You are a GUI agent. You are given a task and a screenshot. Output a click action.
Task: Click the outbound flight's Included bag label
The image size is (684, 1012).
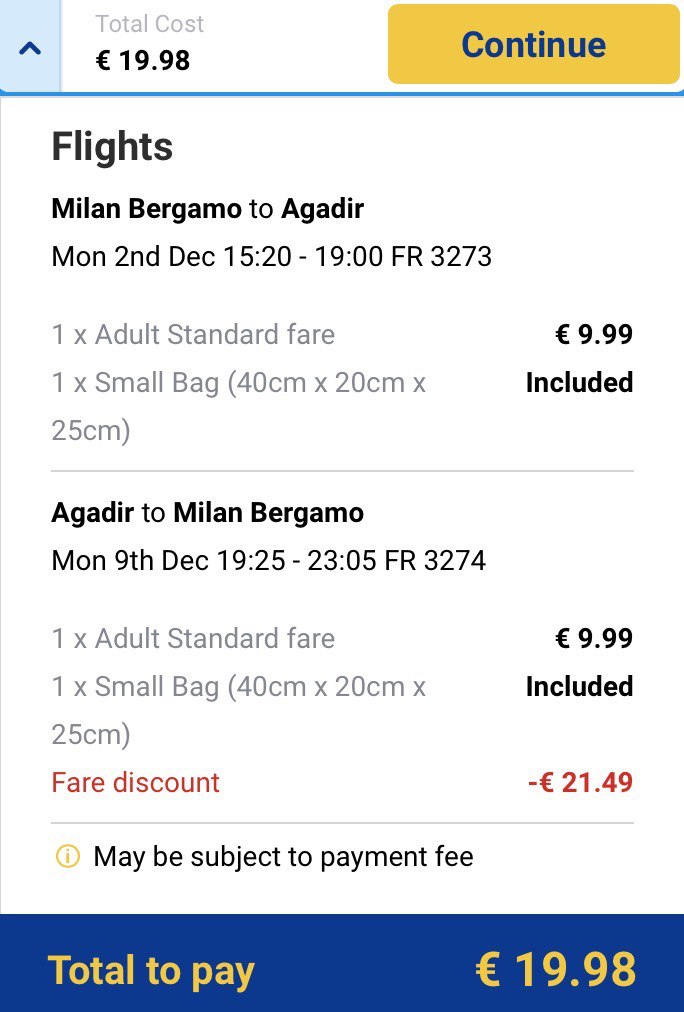point(579,383)
